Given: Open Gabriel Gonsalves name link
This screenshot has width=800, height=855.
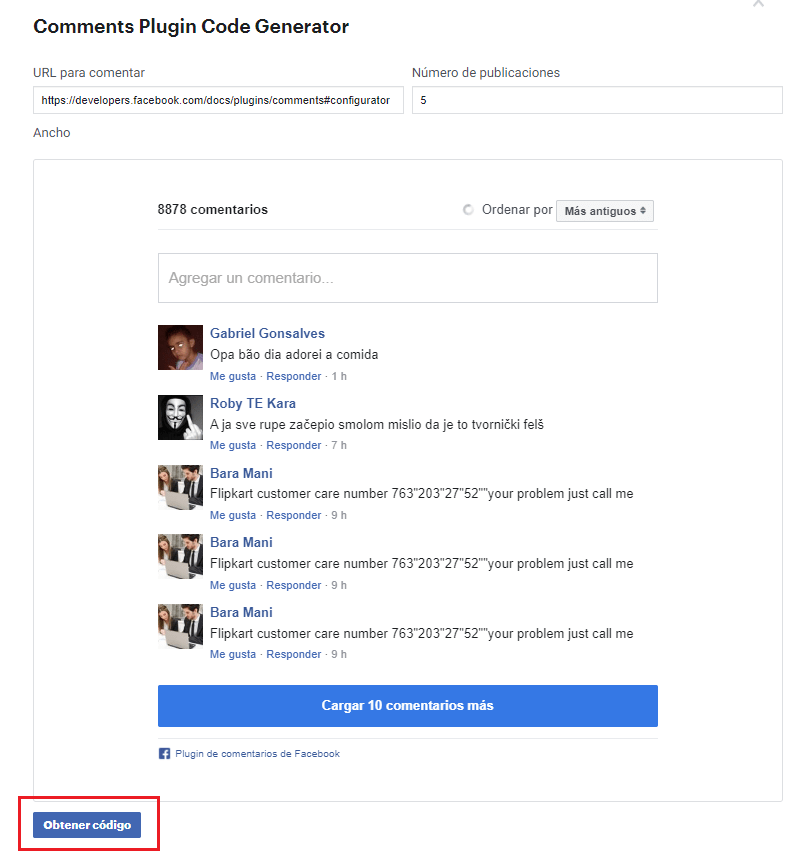Looking at the screenshot, I should [x=267, y=333].
